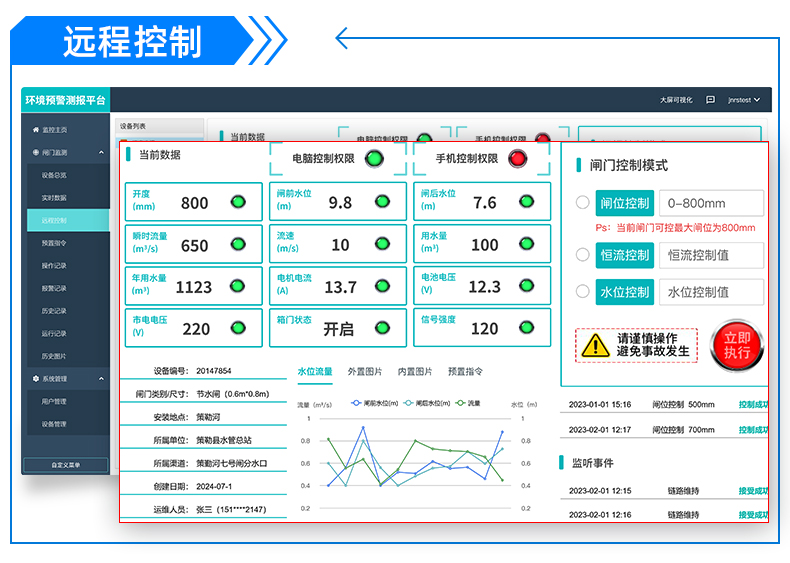Viewport: 790px width, 563px height.
Task: Click the 恒流控制值 input field
Action: click(x=714, y=255)
